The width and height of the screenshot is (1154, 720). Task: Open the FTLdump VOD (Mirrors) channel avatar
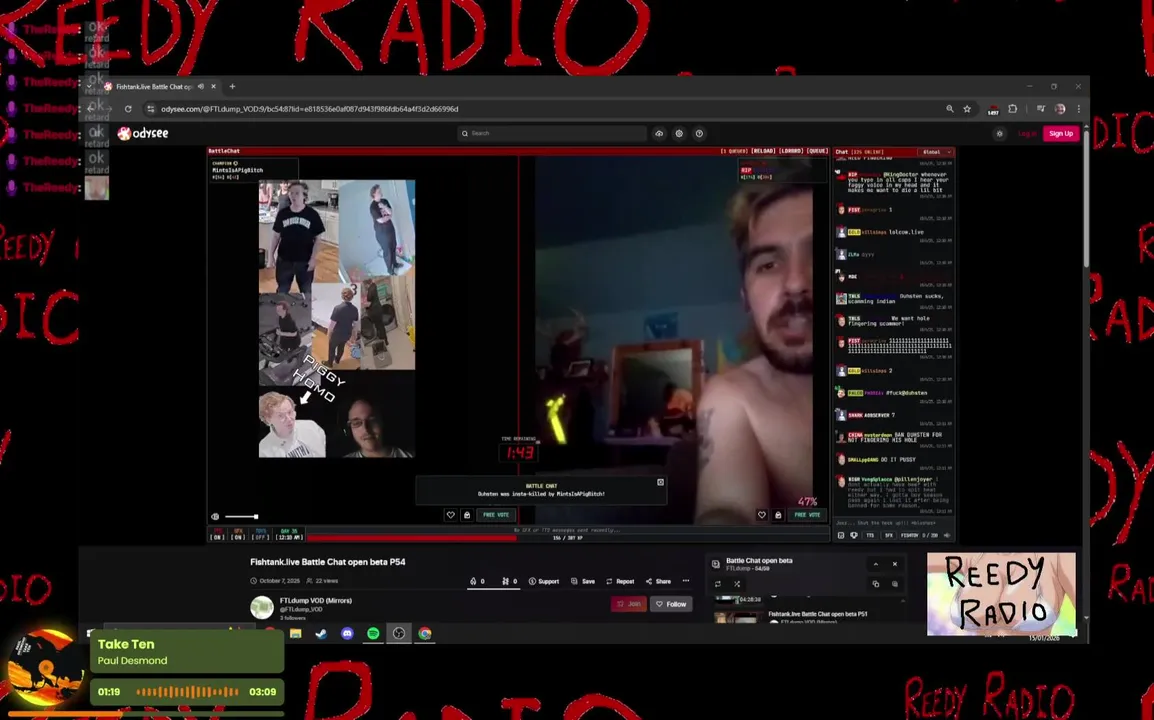pyautogui.click(x=262, y=607)
